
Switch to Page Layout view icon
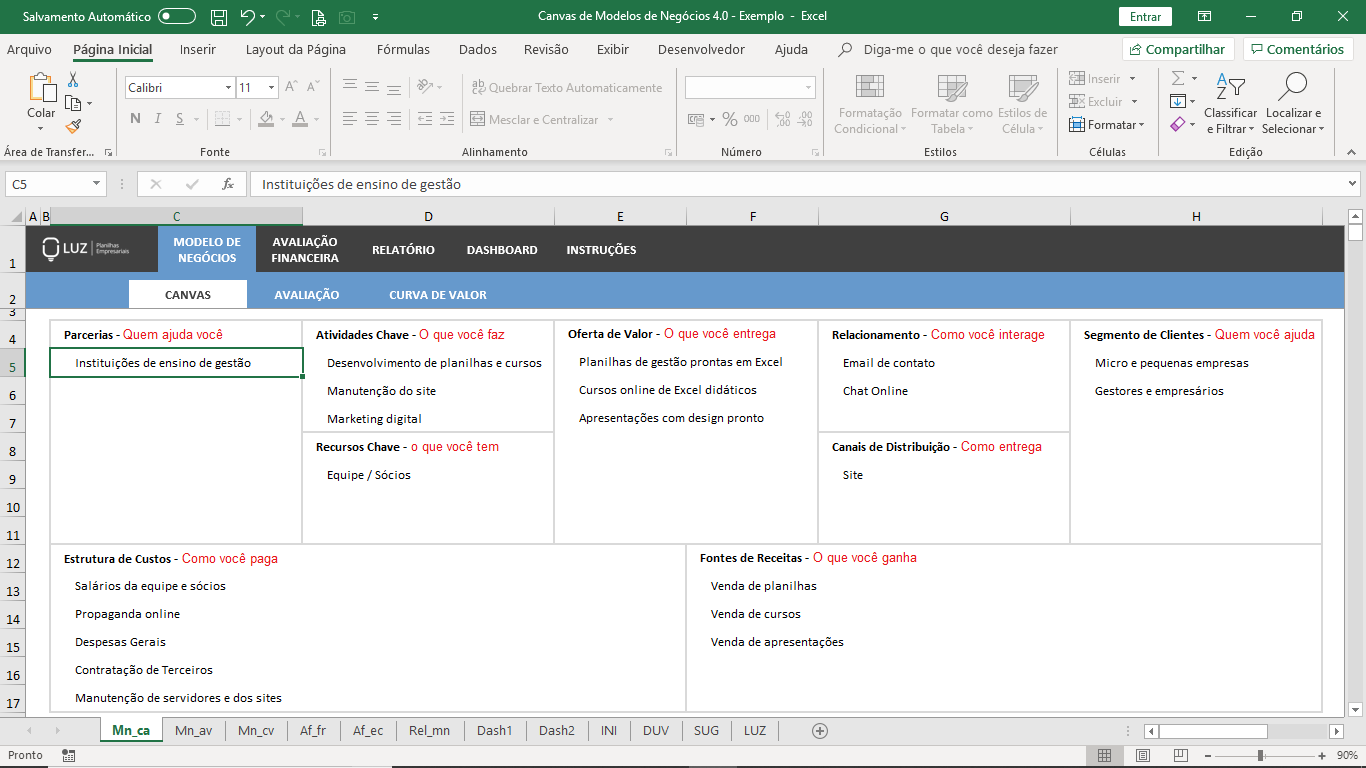tap(1142, 755)
